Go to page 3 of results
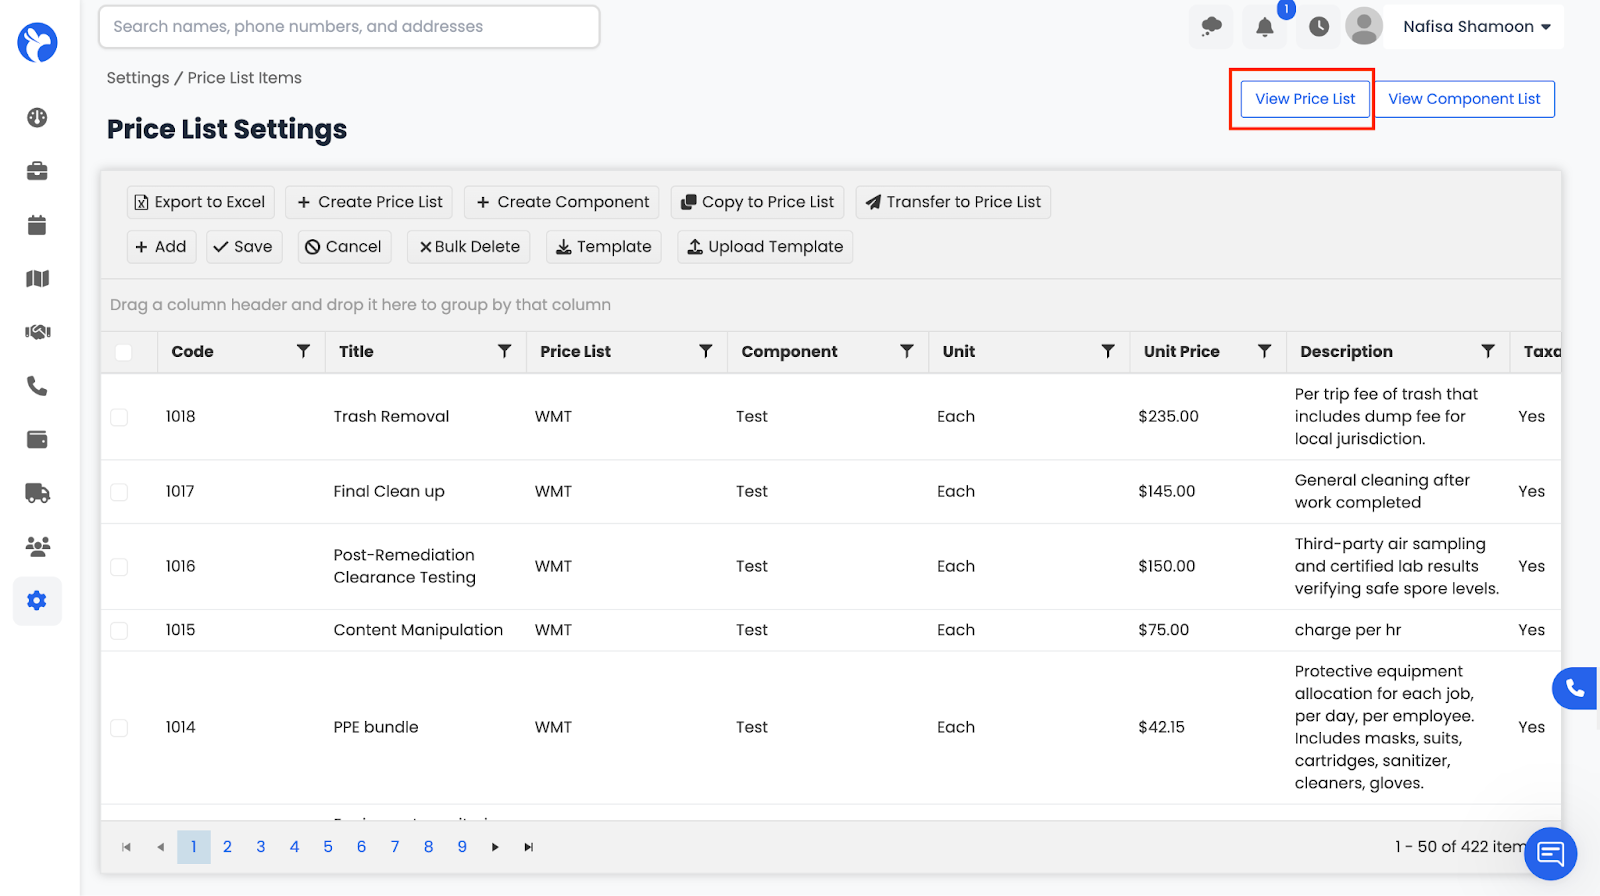1600x896 pixels. click(x=261, y=847)
